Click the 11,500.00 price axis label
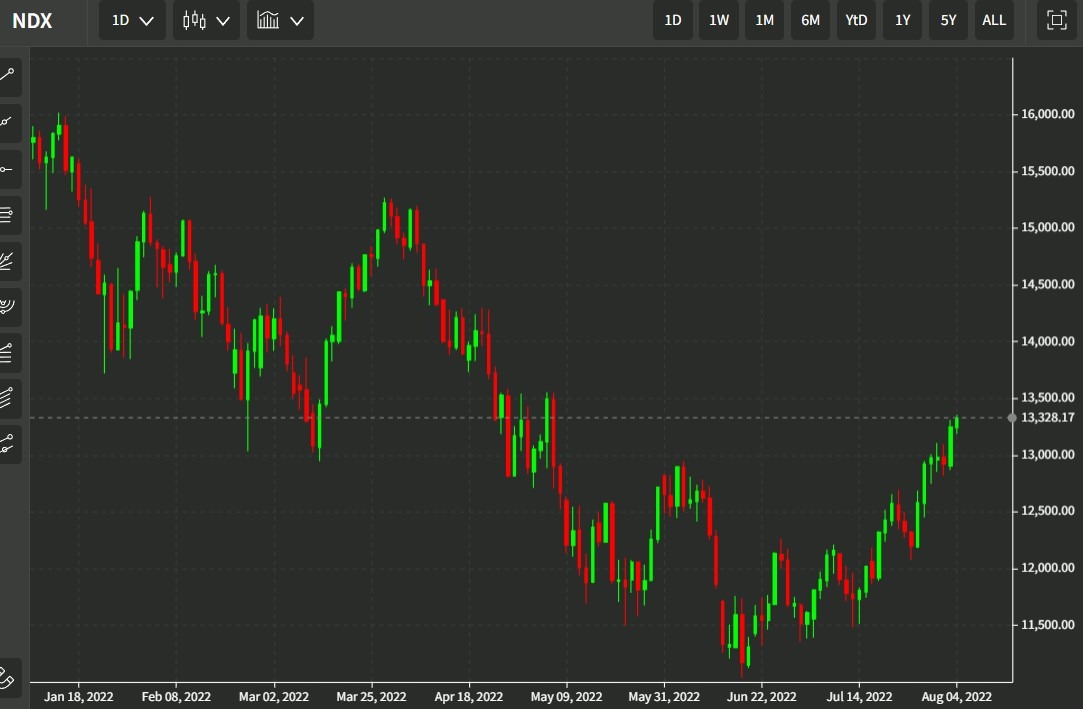Viewport: 1083px width, 709px height. [1048, 625]
